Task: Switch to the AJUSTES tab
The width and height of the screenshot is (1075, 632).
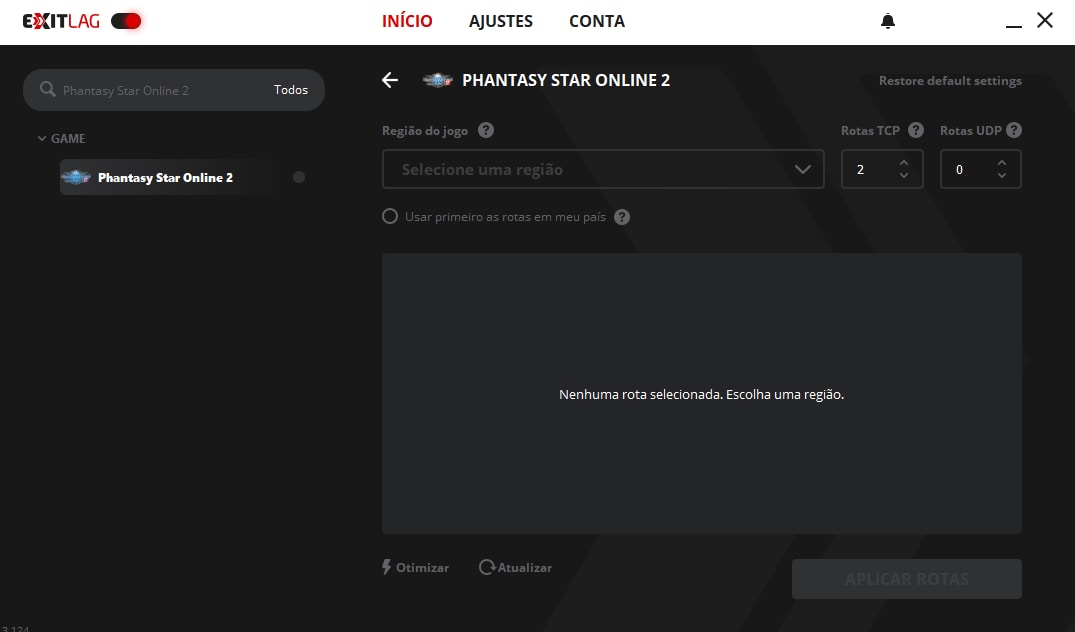Action: tap(501, 21)
